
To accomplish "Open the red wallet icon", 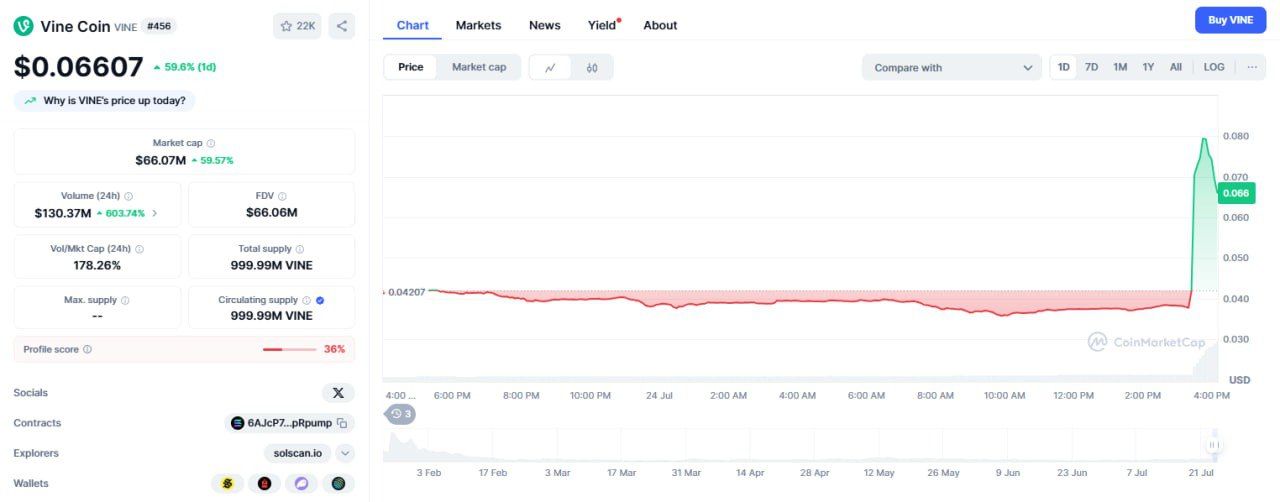I will [x=265, y=484].
